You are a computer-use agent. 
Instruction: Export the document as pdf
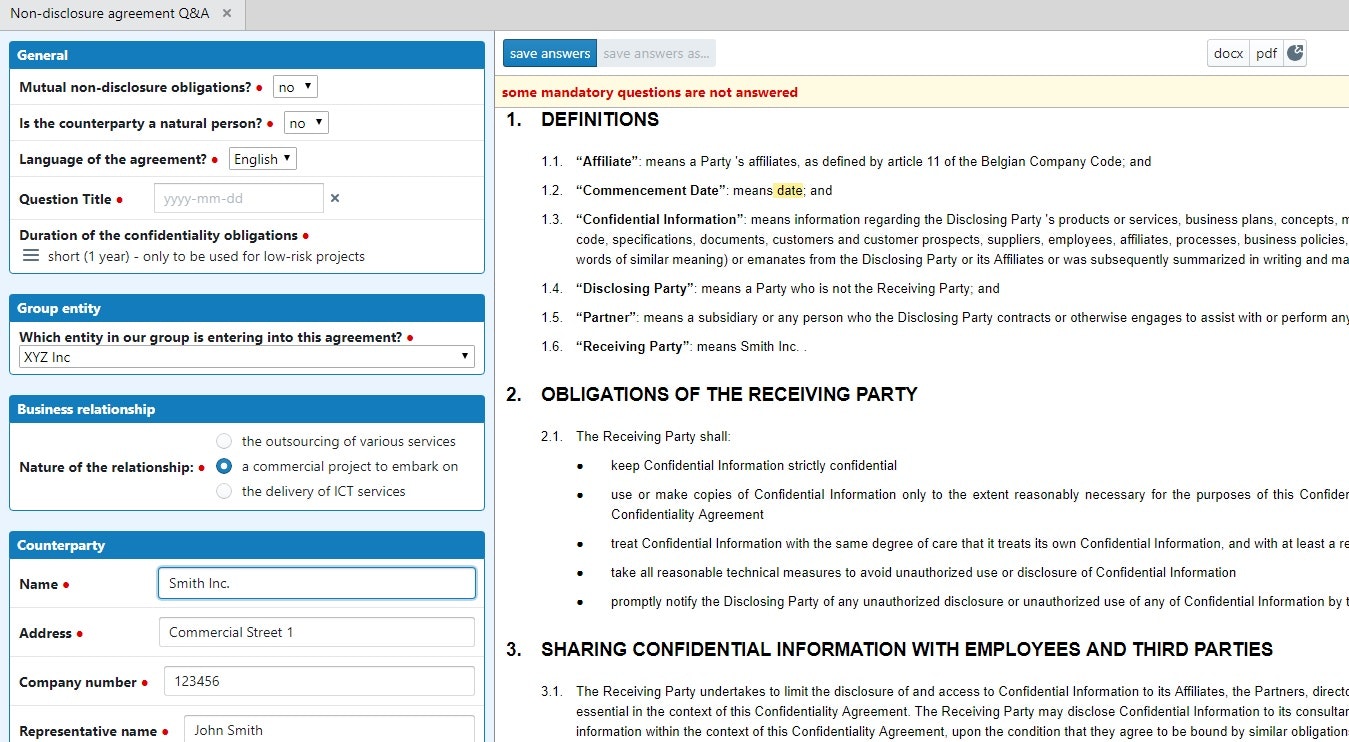[1267, 54]
